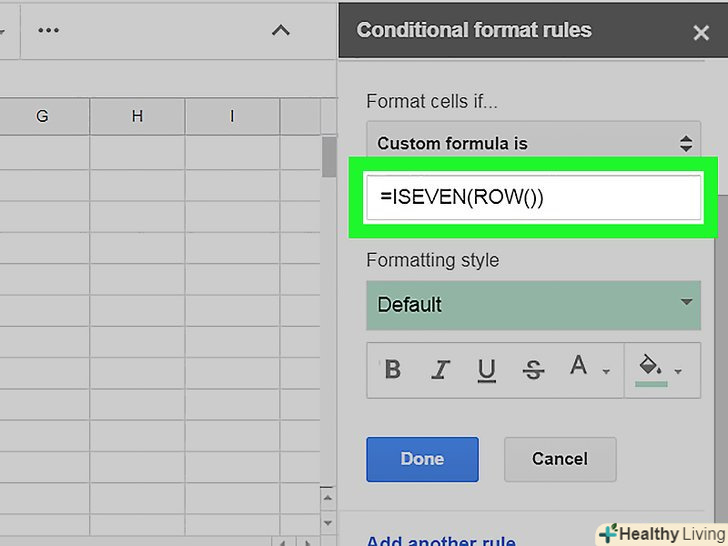Open the 'Custom formula is' condition dropdown
Viewport: 728px width, 546px height.
click(x=533, y=143)
